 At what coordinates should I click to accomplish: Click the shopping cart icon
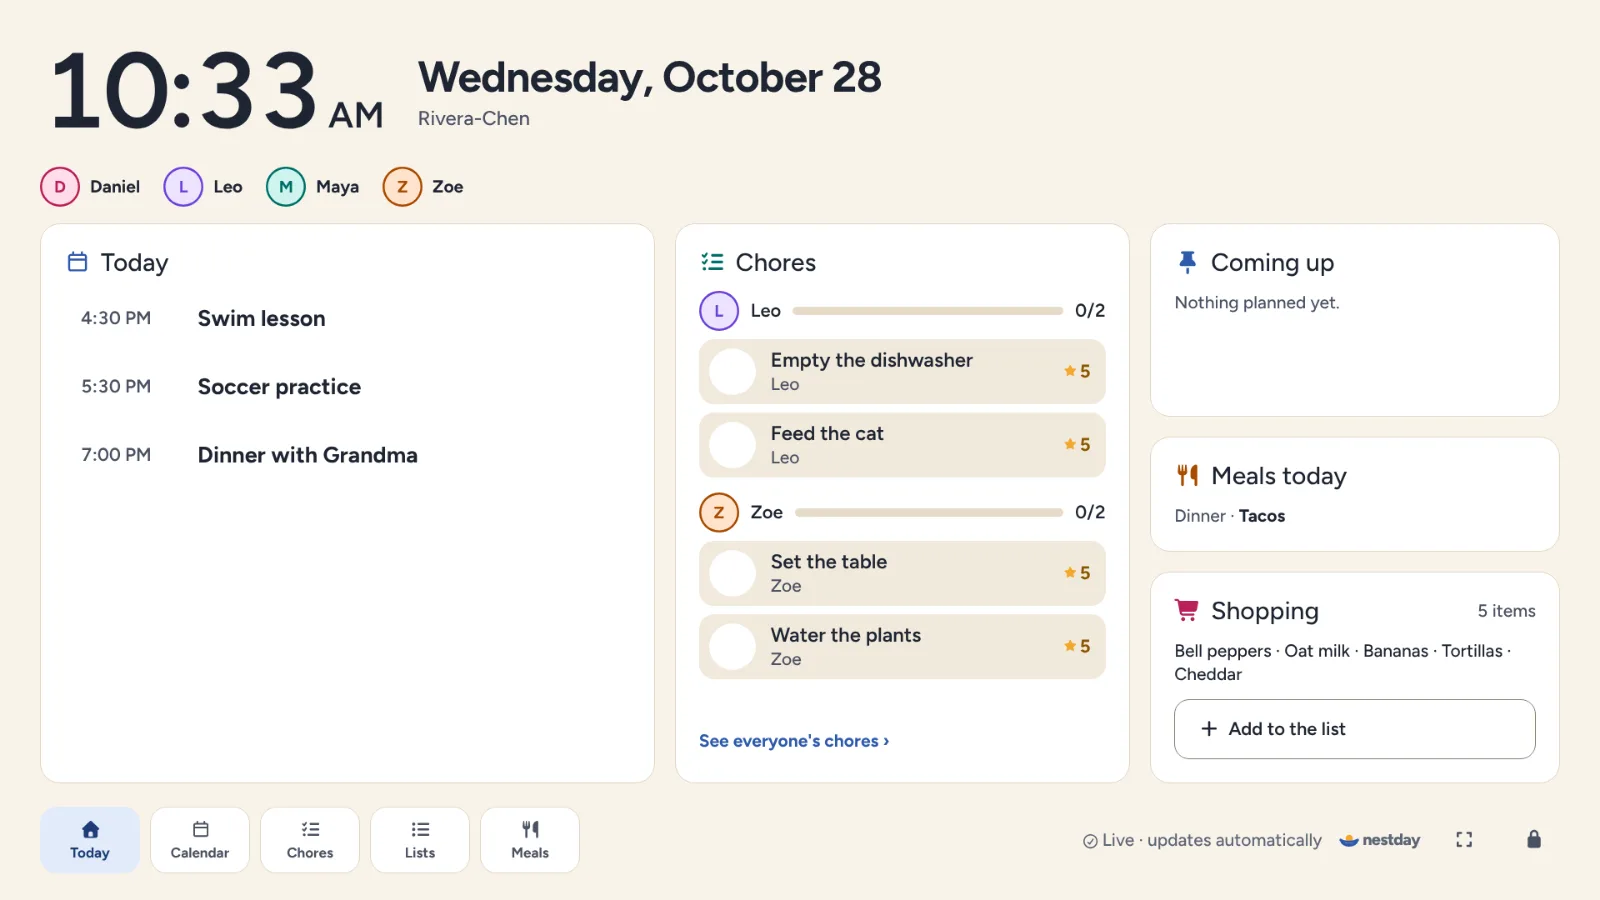(x=1187, y=610)
